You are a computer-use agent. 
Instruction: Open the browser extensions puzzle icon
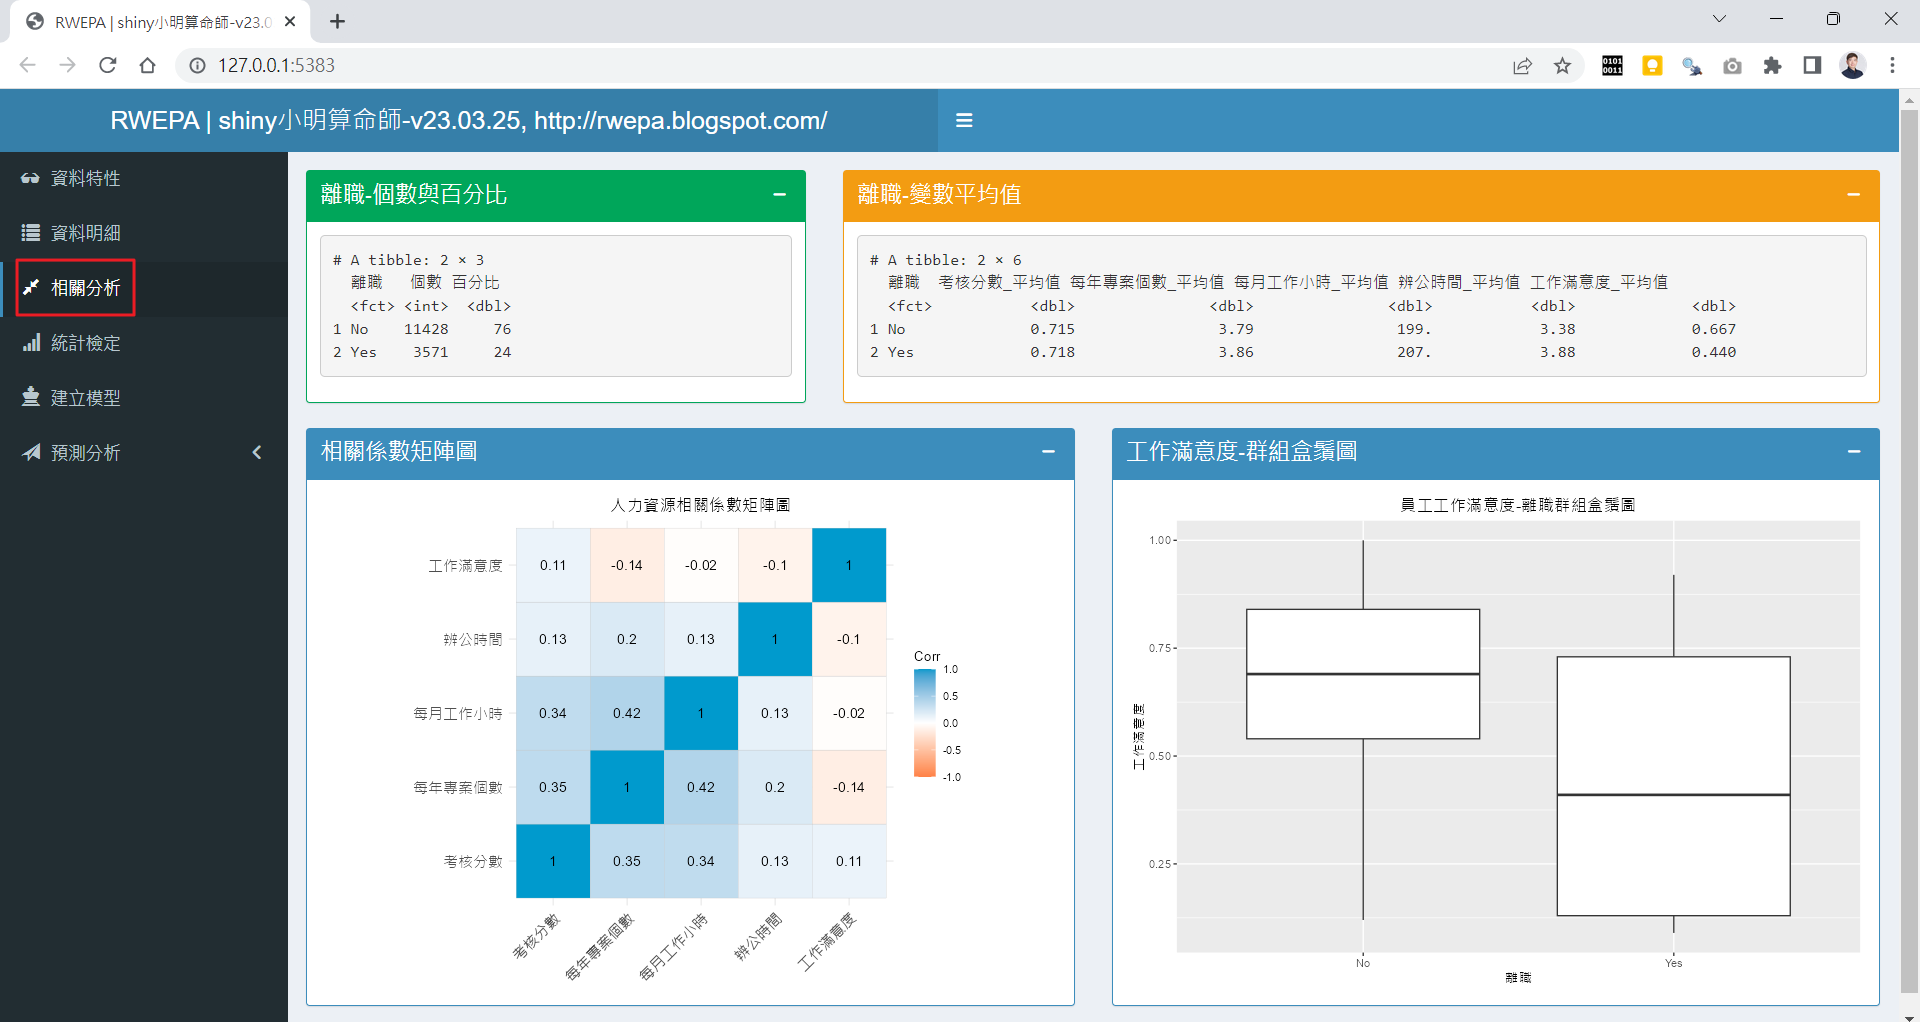(x=1772, y=66)
